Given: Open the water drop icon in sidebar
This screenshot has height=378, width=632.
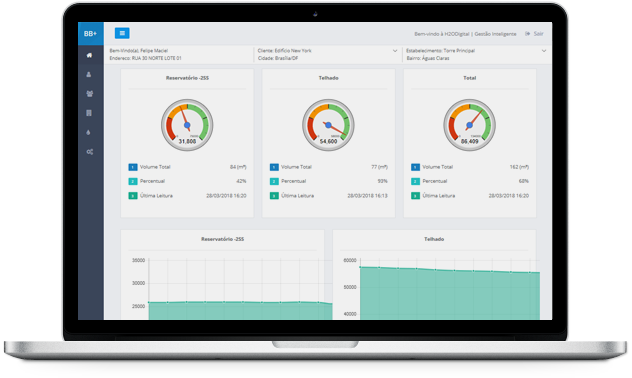Looking at the screenshot, I should (88, 132).
